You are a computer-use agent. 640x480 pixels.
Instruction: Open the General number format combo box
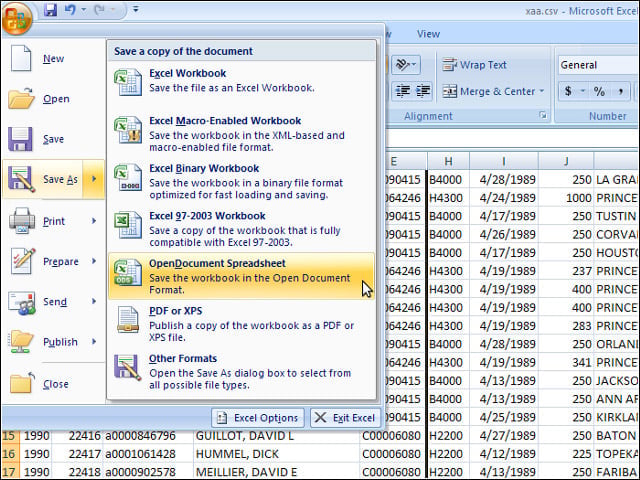pyautogui.click(x=598, y=65)
